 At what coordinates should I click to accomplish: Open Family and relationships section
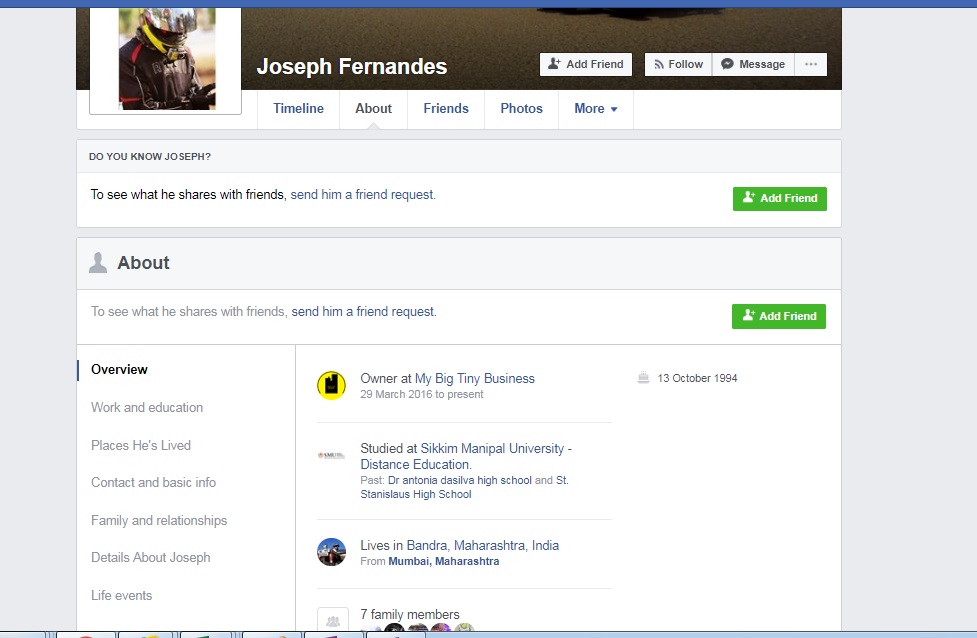pyautogui.click(x=159, y=520)
